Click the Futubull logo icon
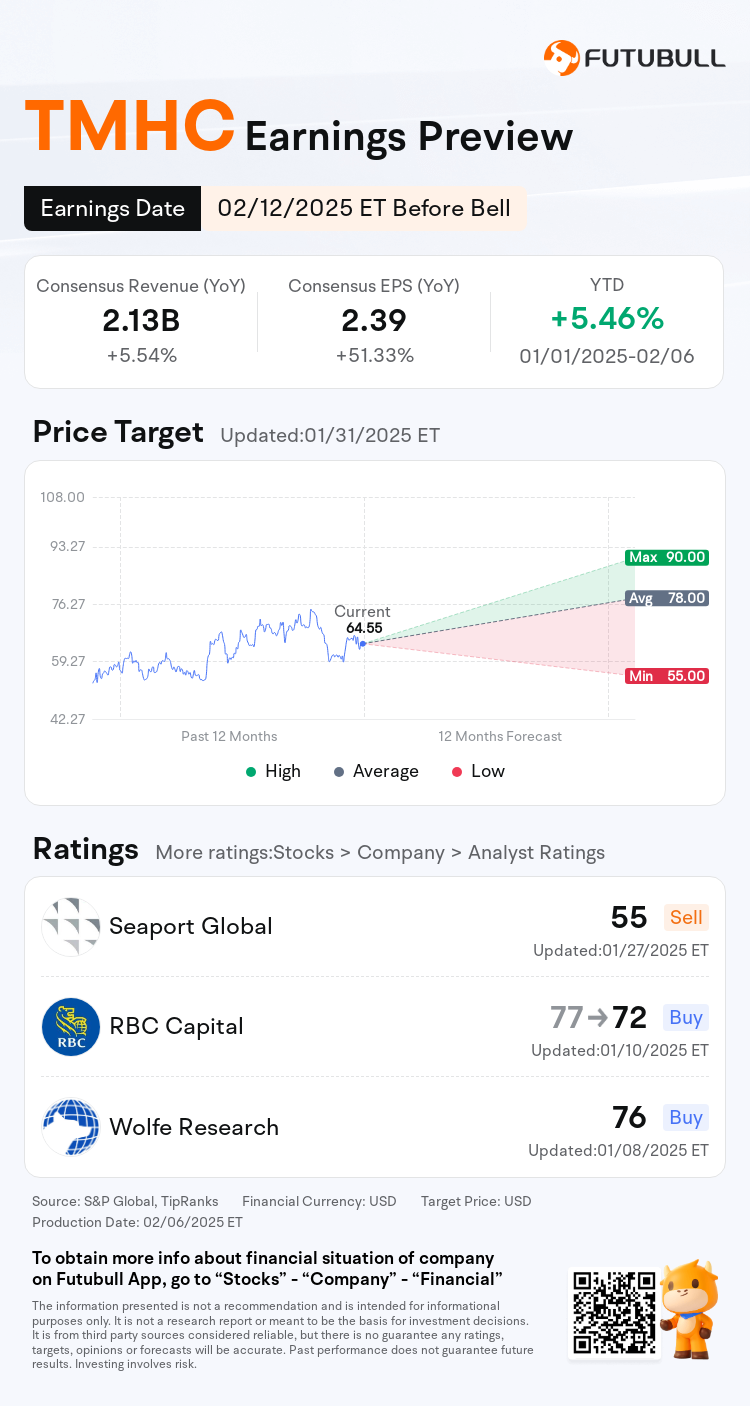 coord(561,58)
